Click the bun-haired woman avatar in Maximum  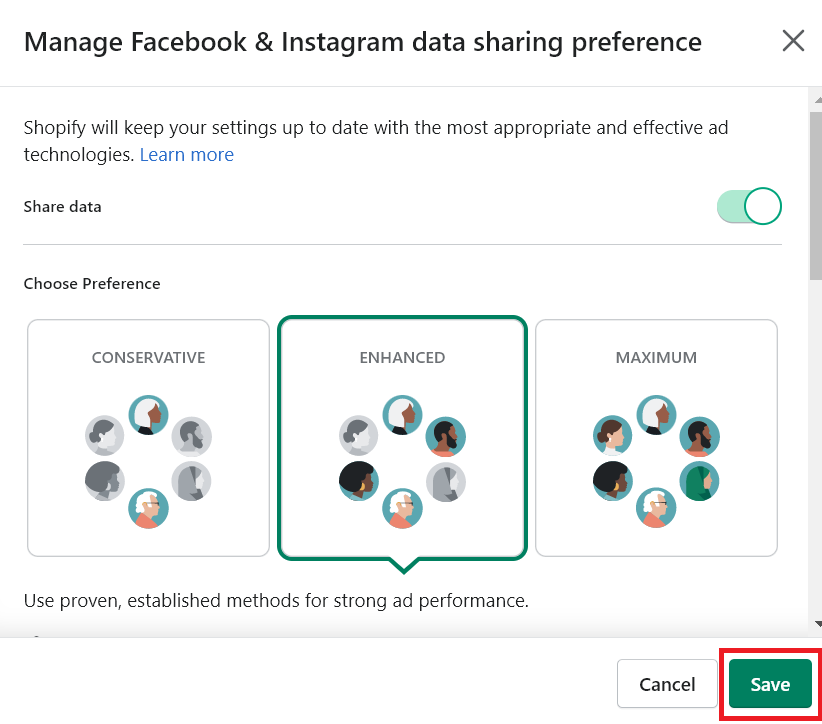pyautogui.click(x=612, y=435)
